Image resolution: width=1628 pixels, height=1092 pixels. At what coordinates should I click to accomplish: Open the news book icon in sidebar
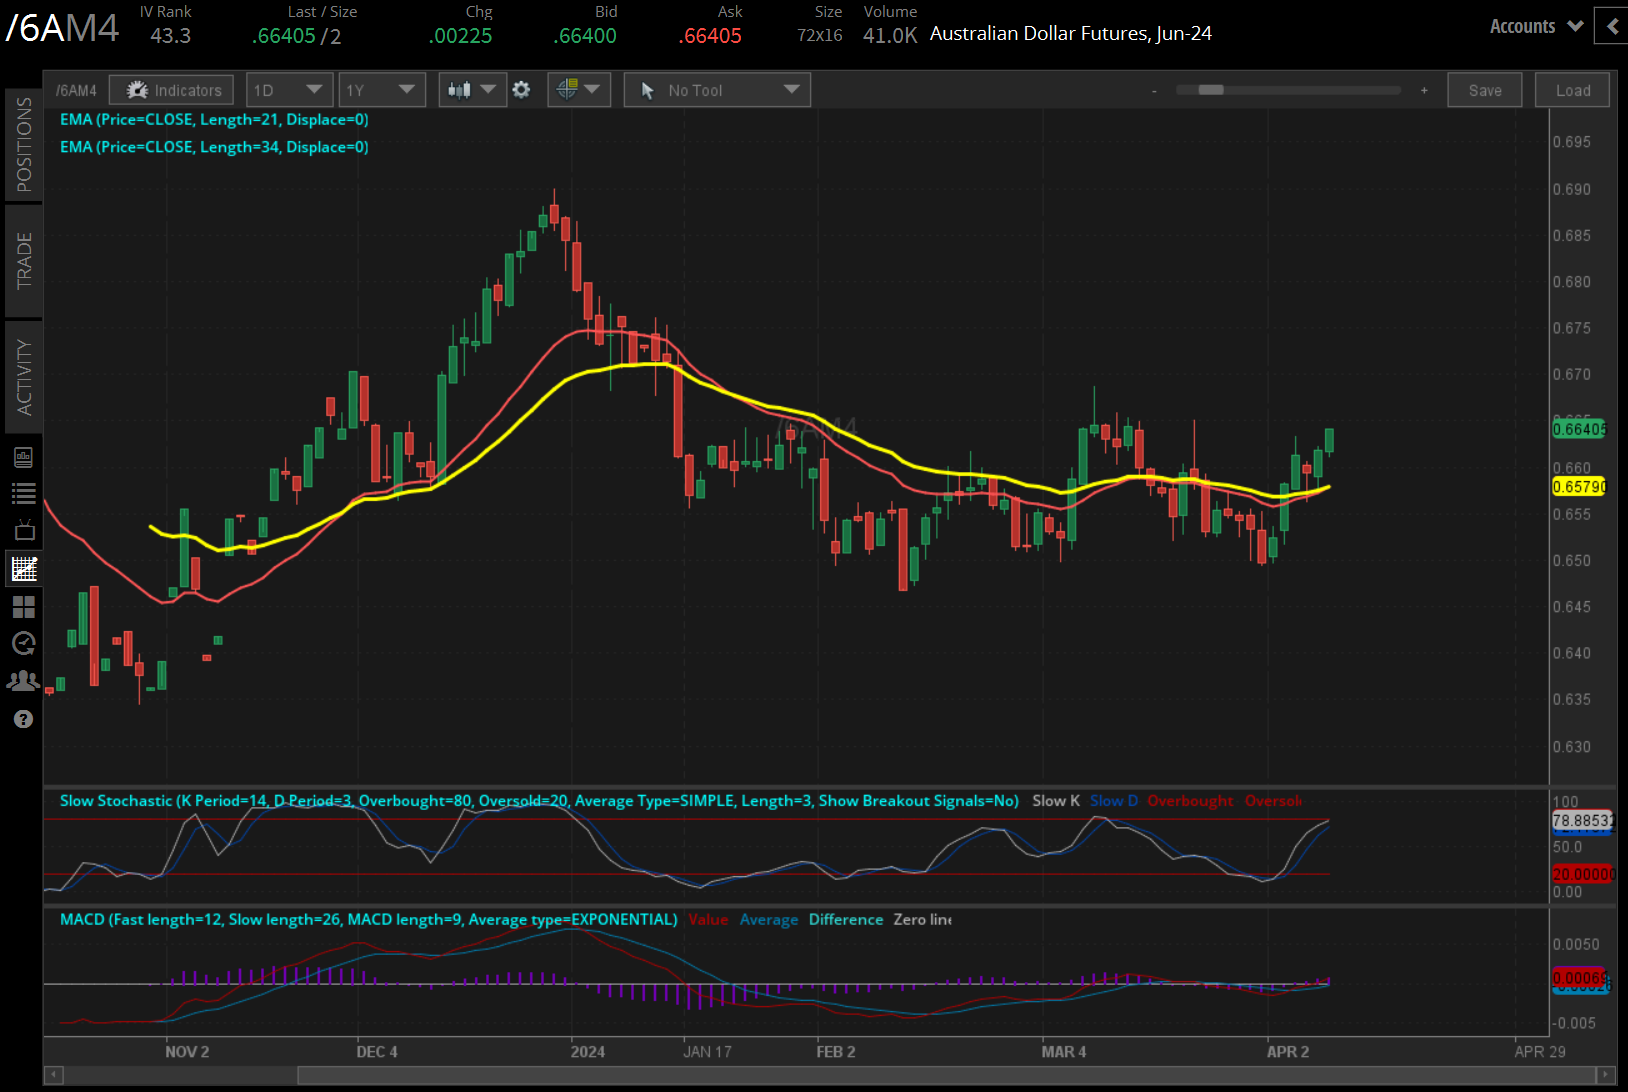pyautogui.click(x=24, y=457)
